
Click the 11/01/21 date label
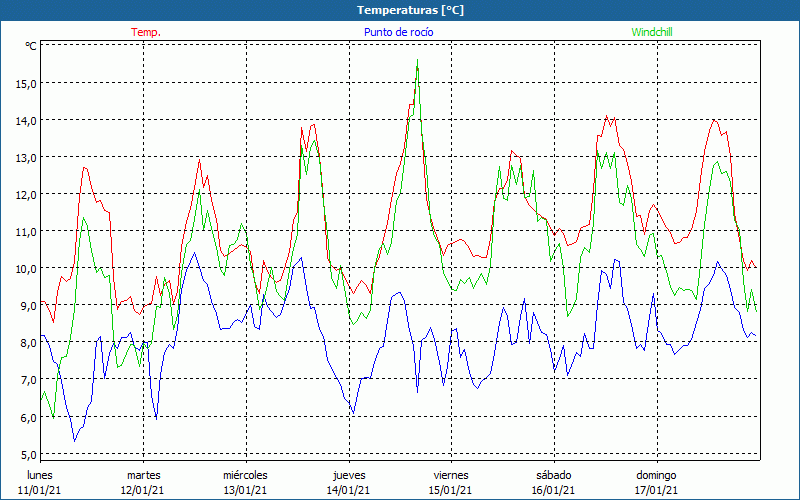[39, 490]
